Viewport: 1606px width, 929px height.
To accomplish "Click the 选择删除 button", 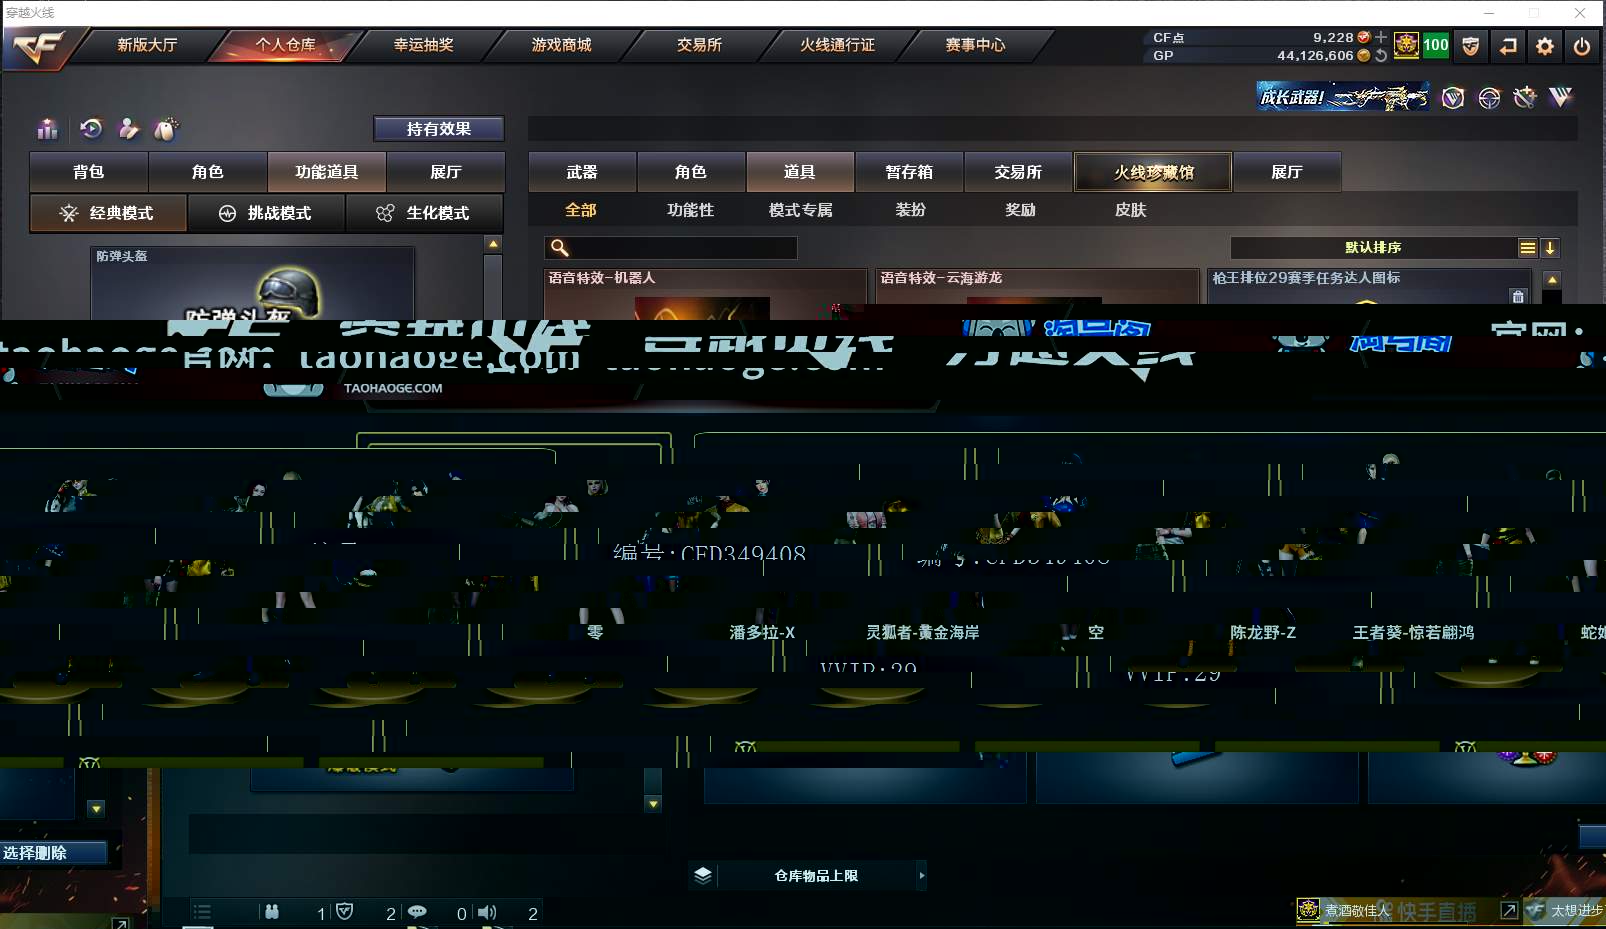I will [53, 853].
